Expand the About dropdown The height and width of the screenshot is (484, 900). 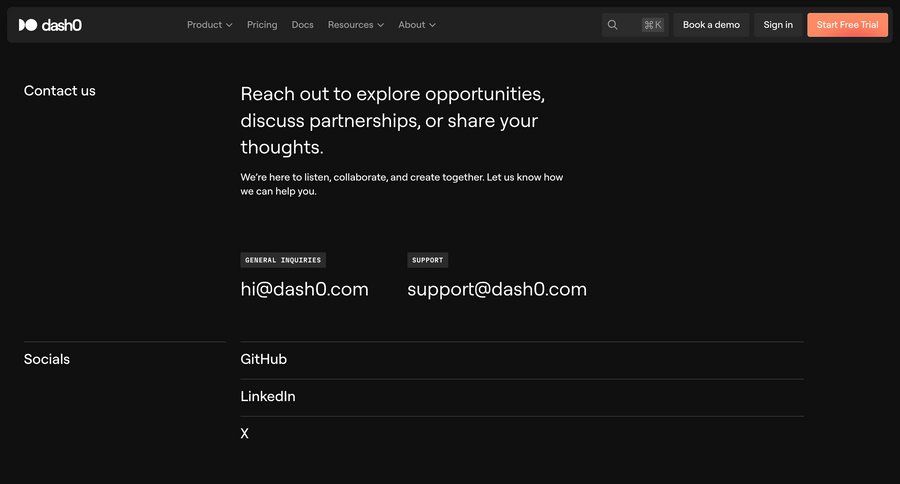click(x=417, y=25)
